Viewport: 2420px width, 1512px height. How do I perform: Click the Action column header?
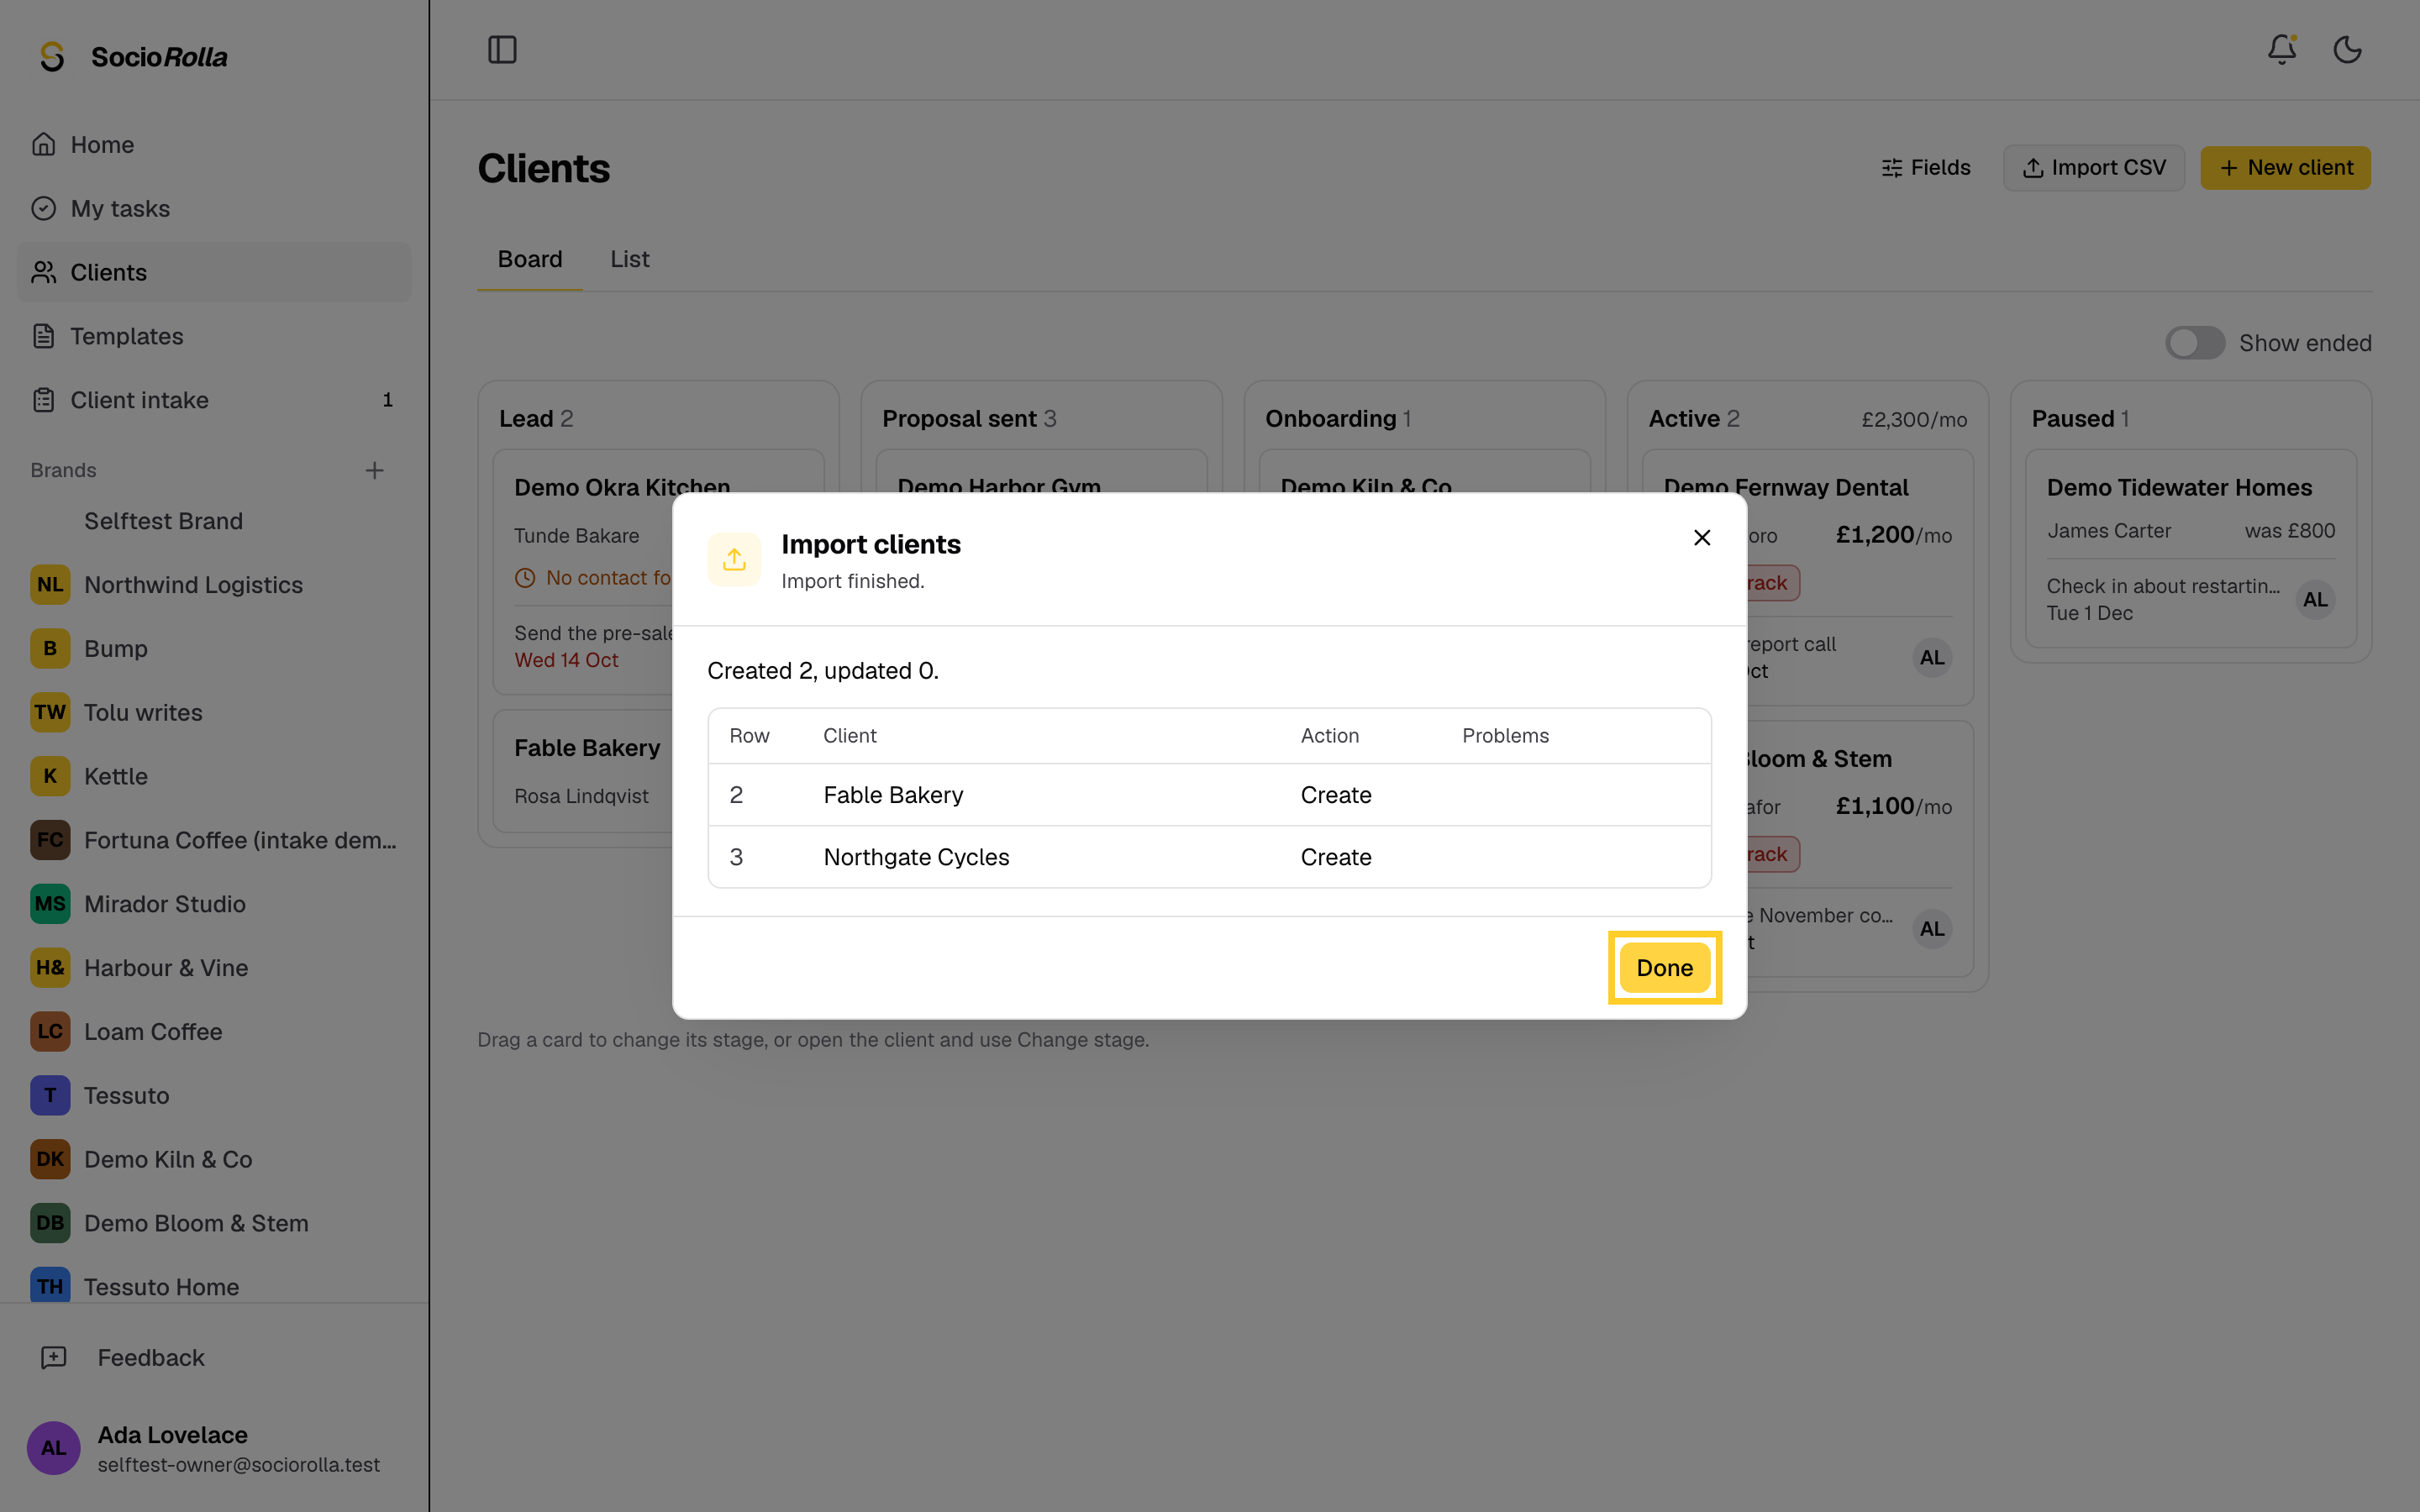tap(1329, 736)
